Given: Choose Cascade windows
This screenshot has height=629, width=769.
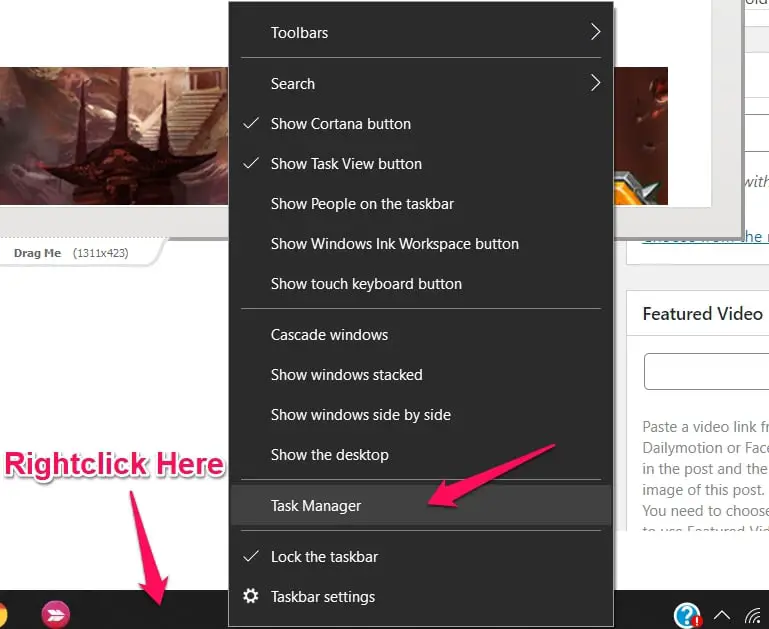Looking at the screenshot, I should coord(421,335).
